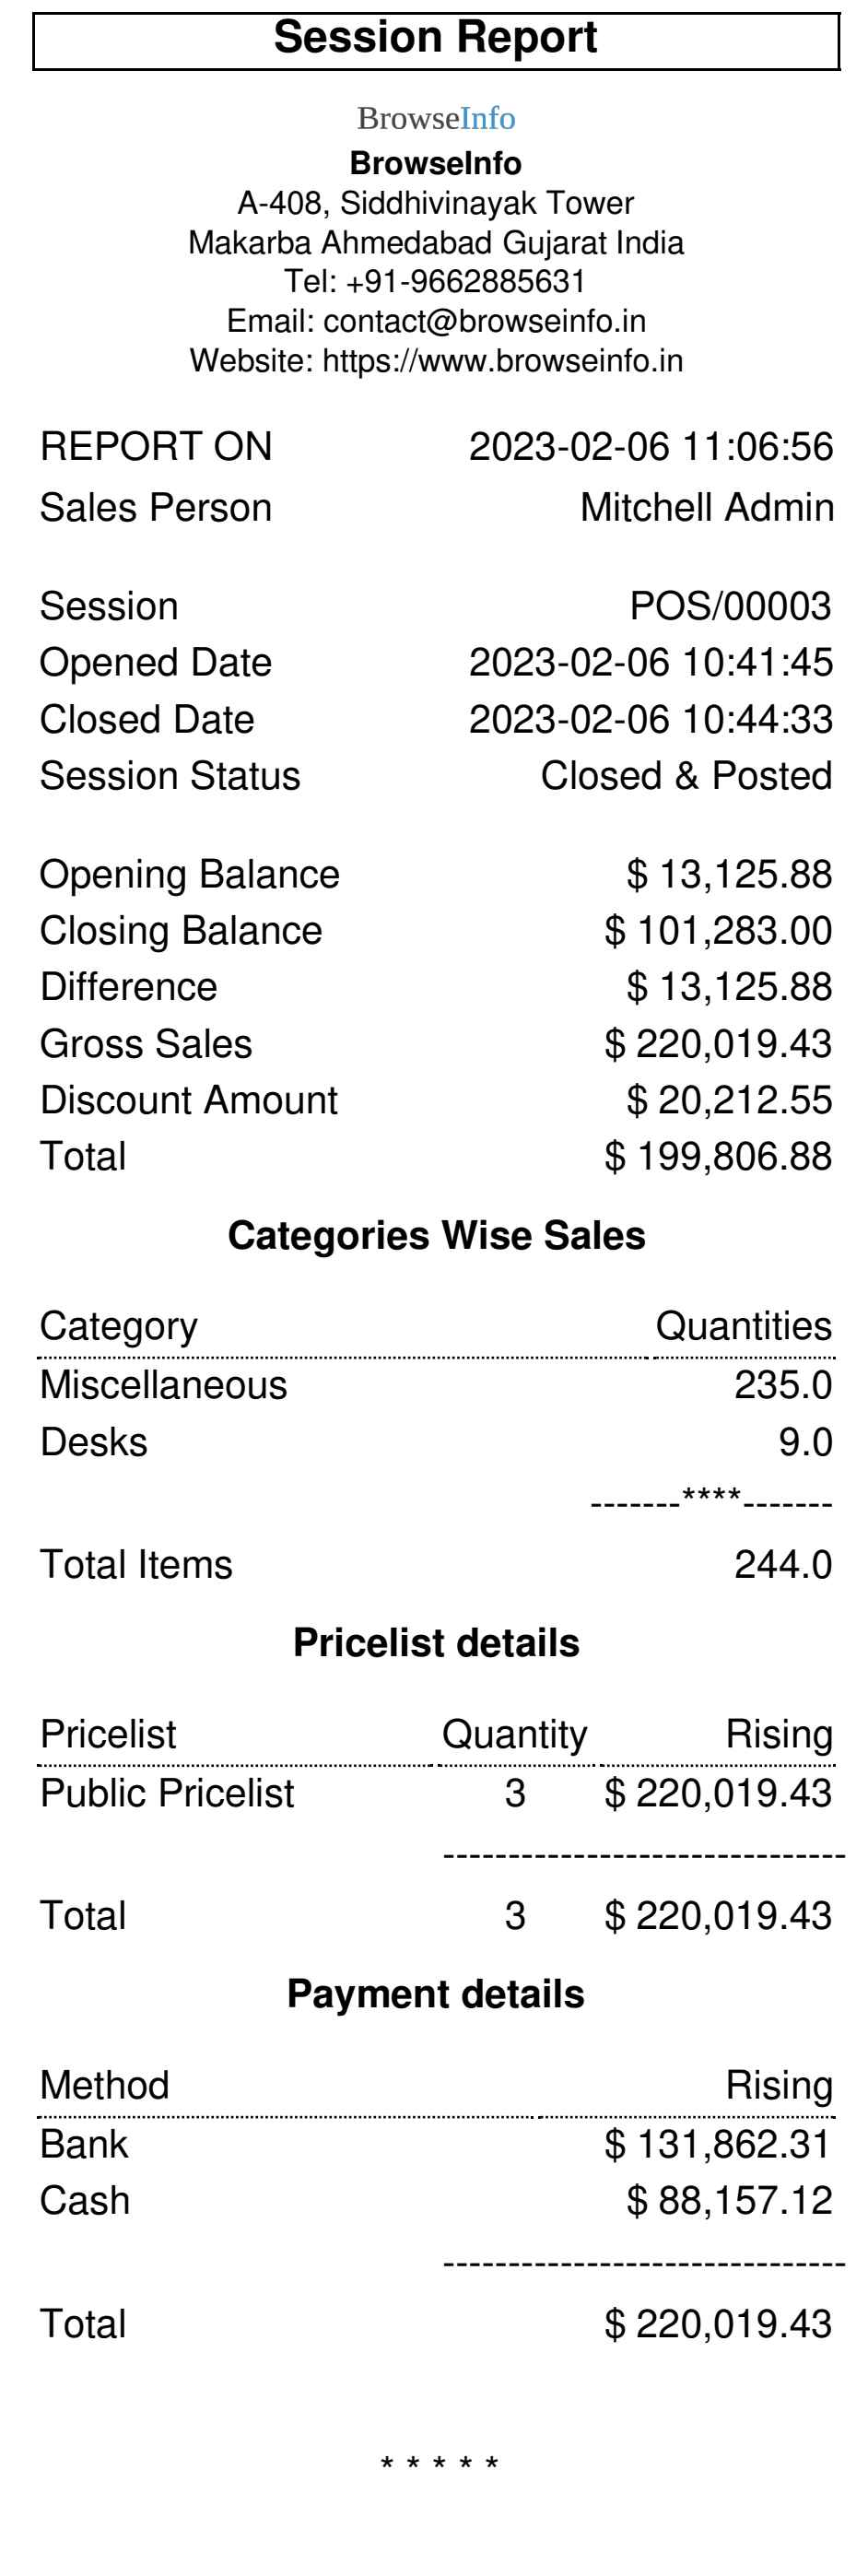Click the Cash payment amount $ 88,157.12
The image size is (868, 2576).
729,2201
